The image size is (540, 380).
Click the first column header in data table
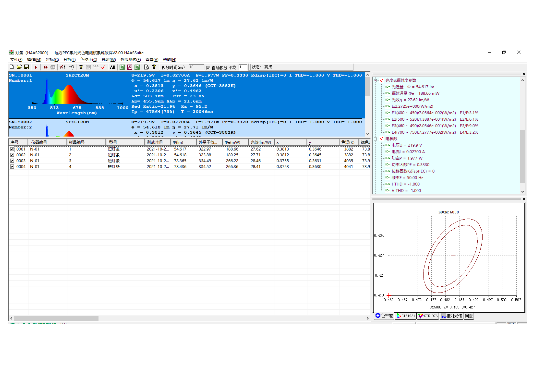coord(19,142)
